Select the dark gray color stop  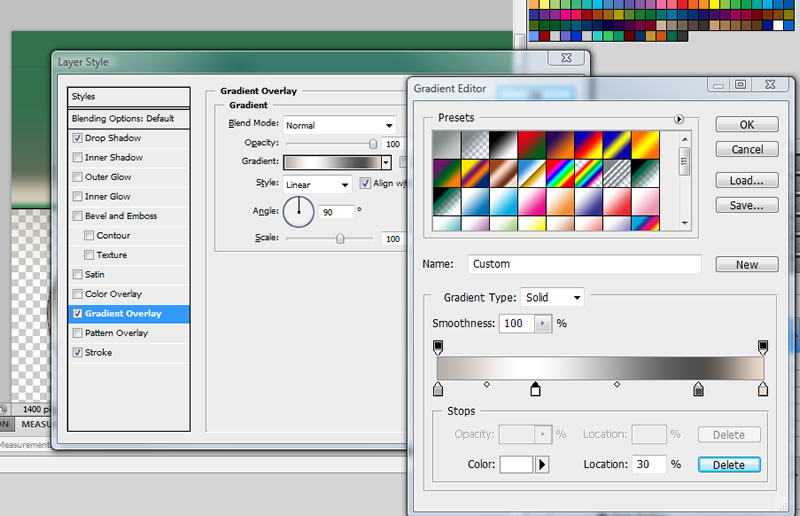(698, 389)
